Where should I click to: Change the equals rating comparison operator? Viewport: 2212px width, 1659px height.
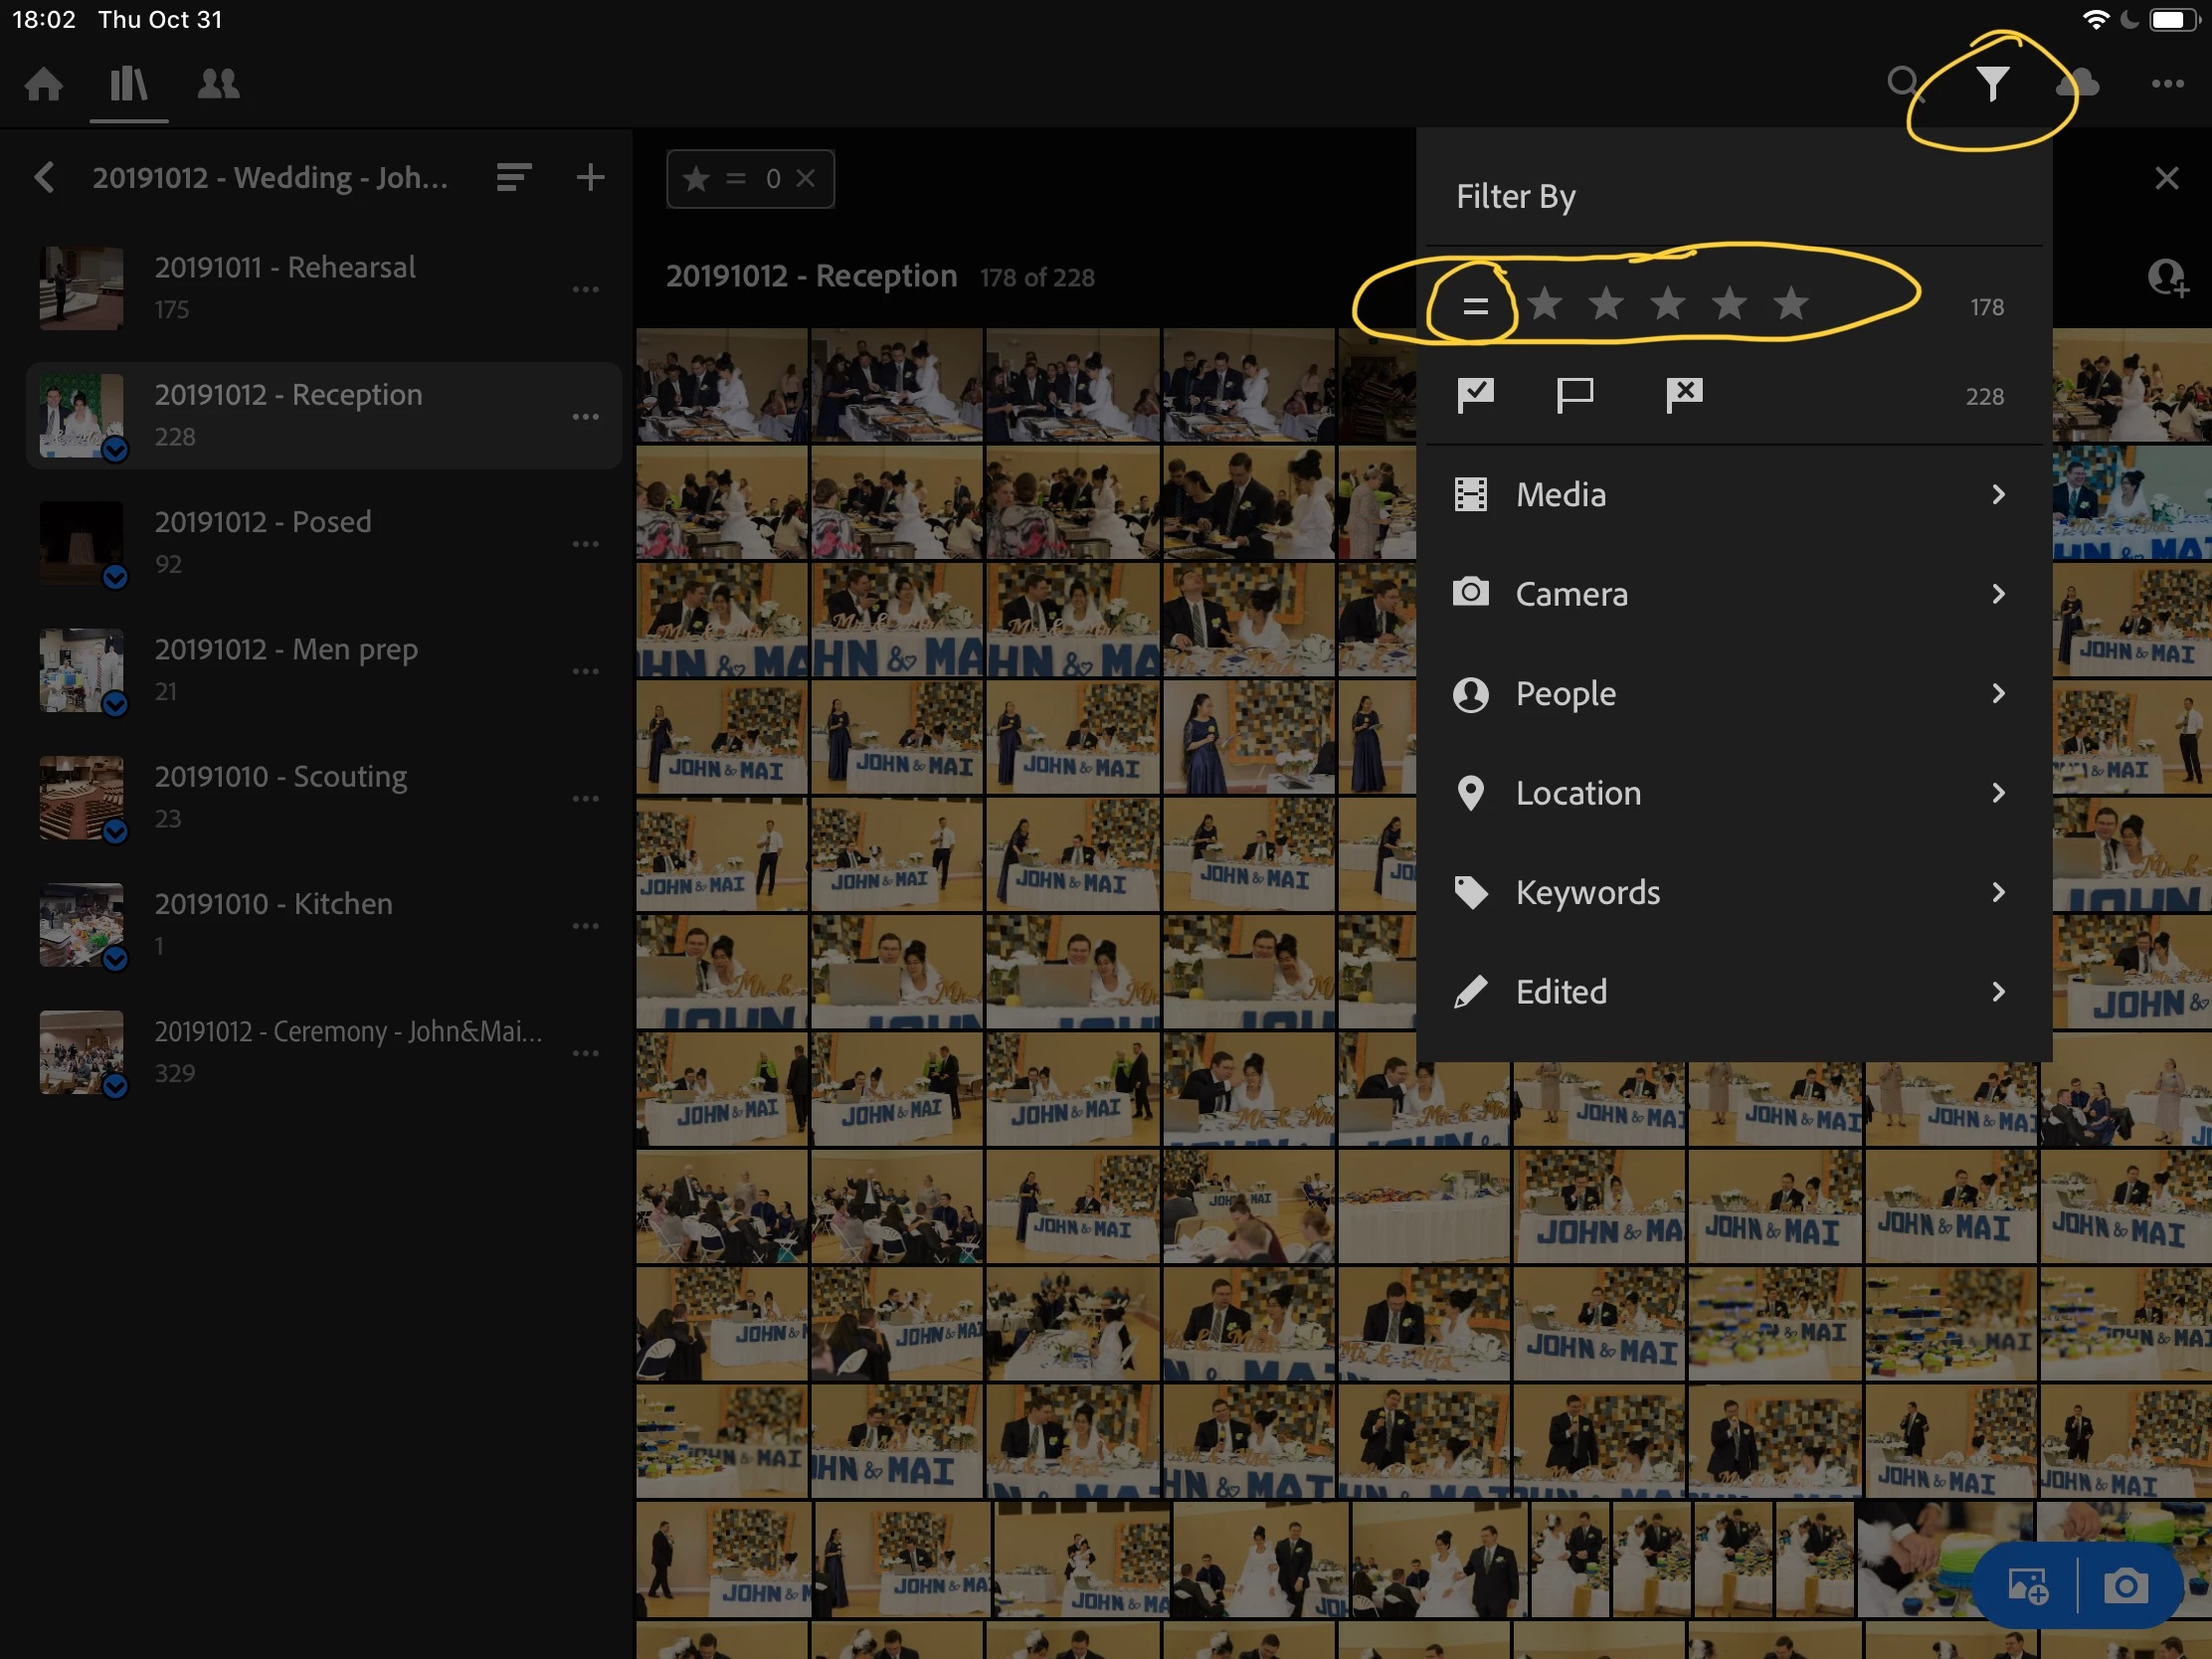point(1475,306)
